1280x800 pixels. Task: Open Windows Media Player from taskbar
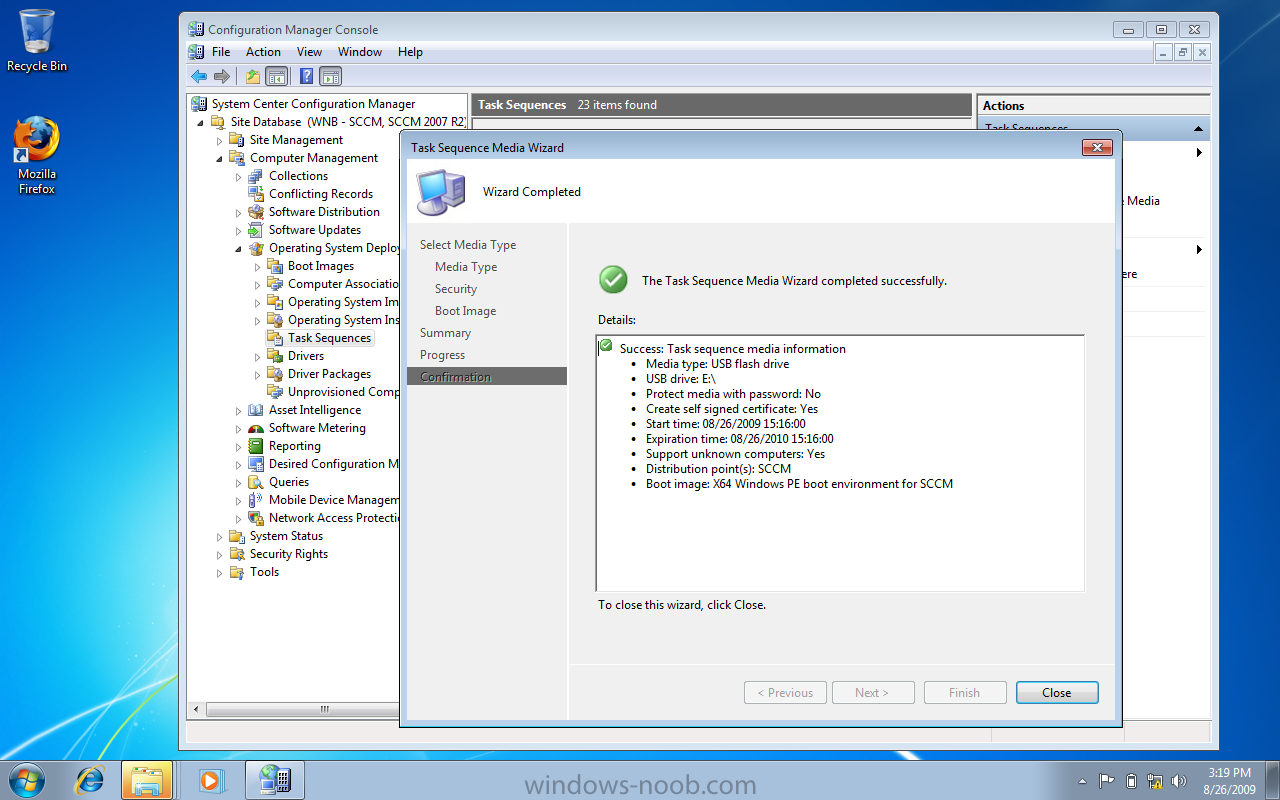click(211, 779)
